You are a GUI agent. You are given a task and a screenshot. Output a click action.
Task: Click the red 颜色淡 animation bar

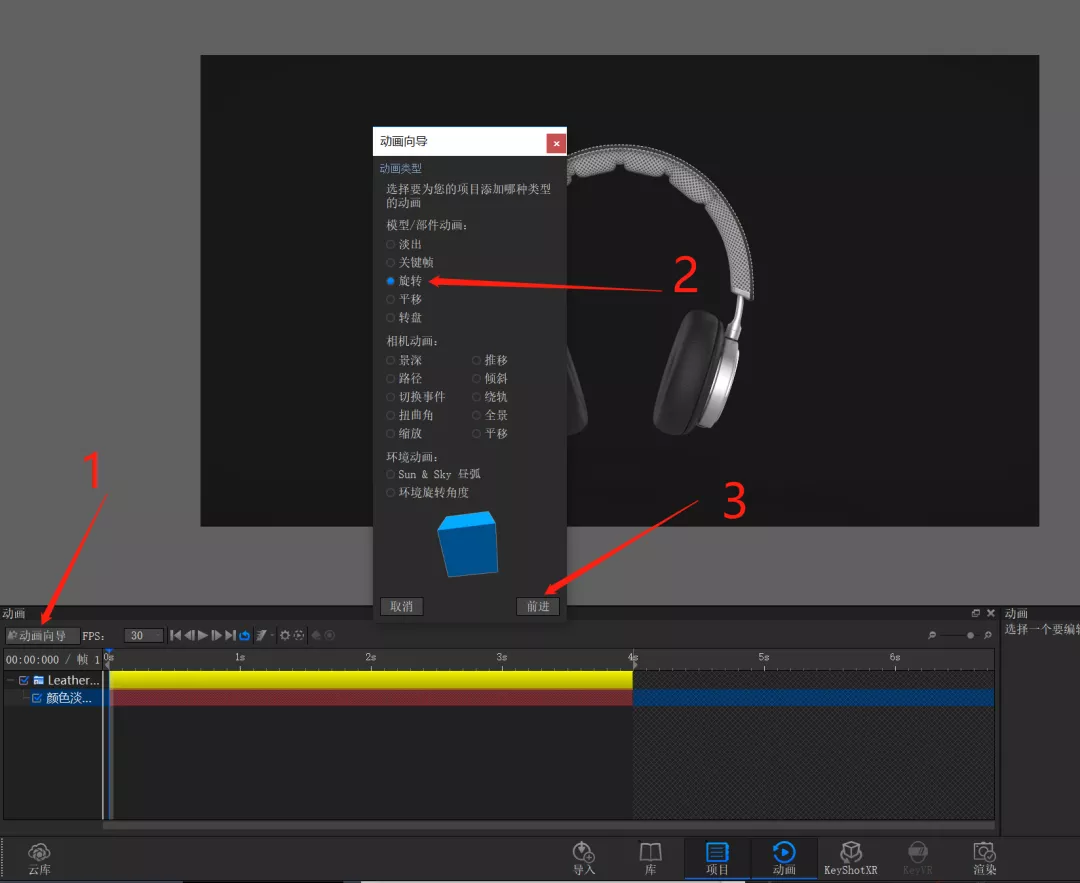371,698
